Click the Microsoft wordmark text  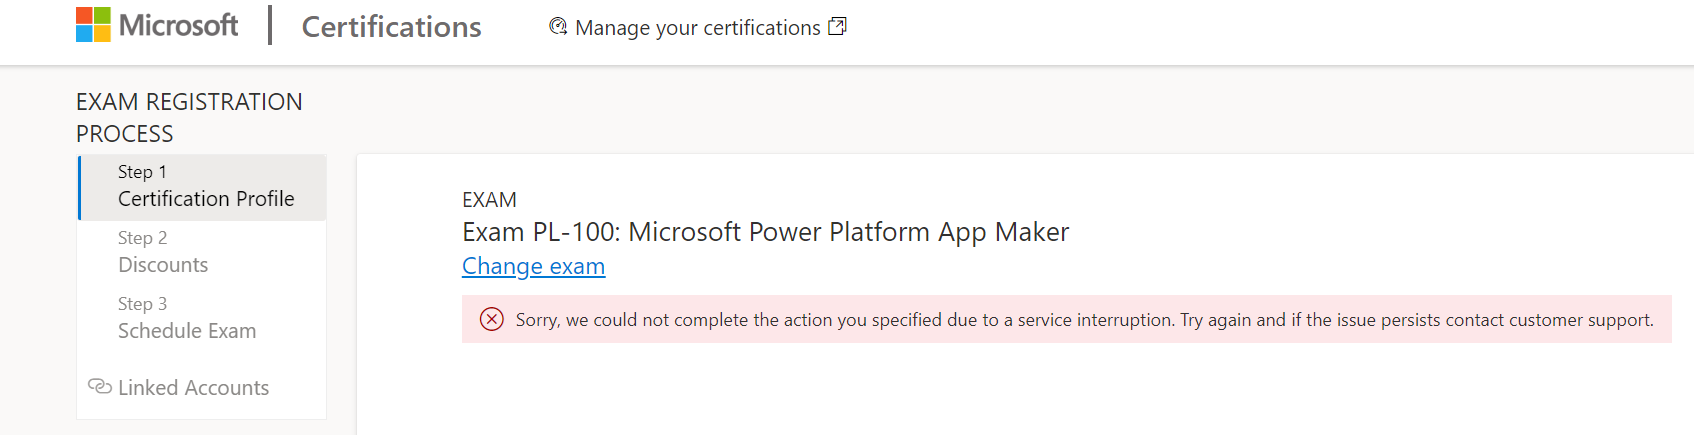point(178,25)
